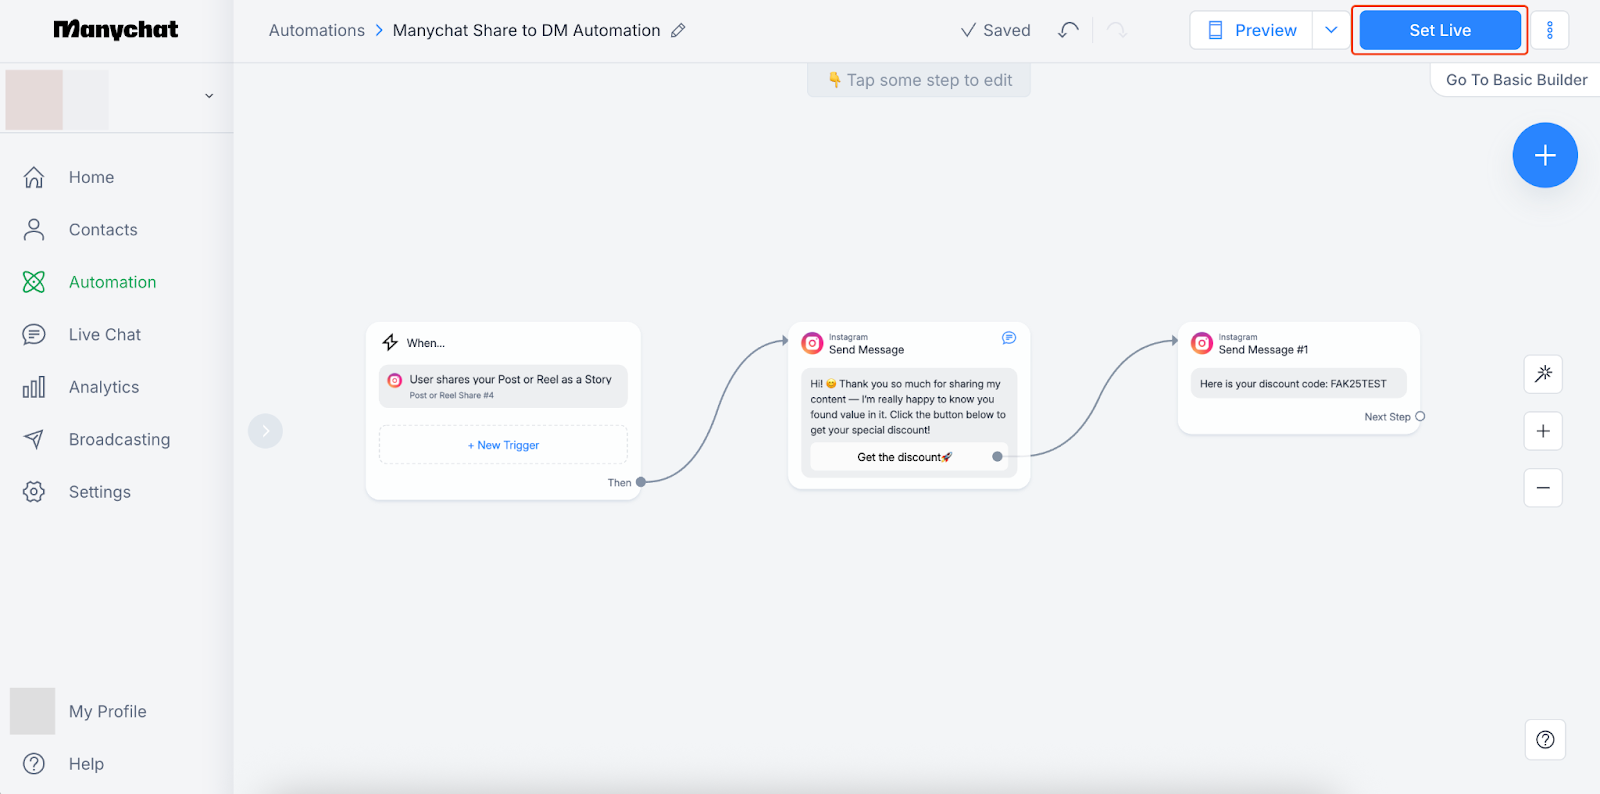Click the pencil icon to rename automation
Screen dimensions: 1600x794
[x=678, y=31]
